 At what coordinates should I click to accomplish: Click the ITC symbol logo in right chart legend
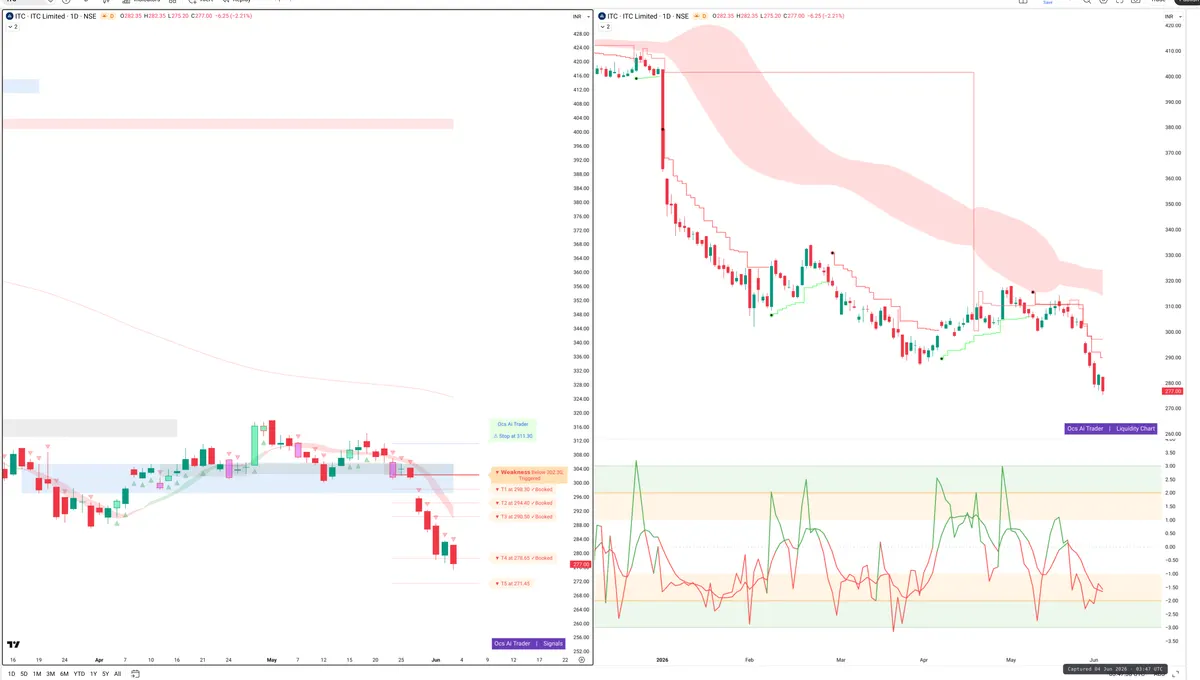pos(601,17)
